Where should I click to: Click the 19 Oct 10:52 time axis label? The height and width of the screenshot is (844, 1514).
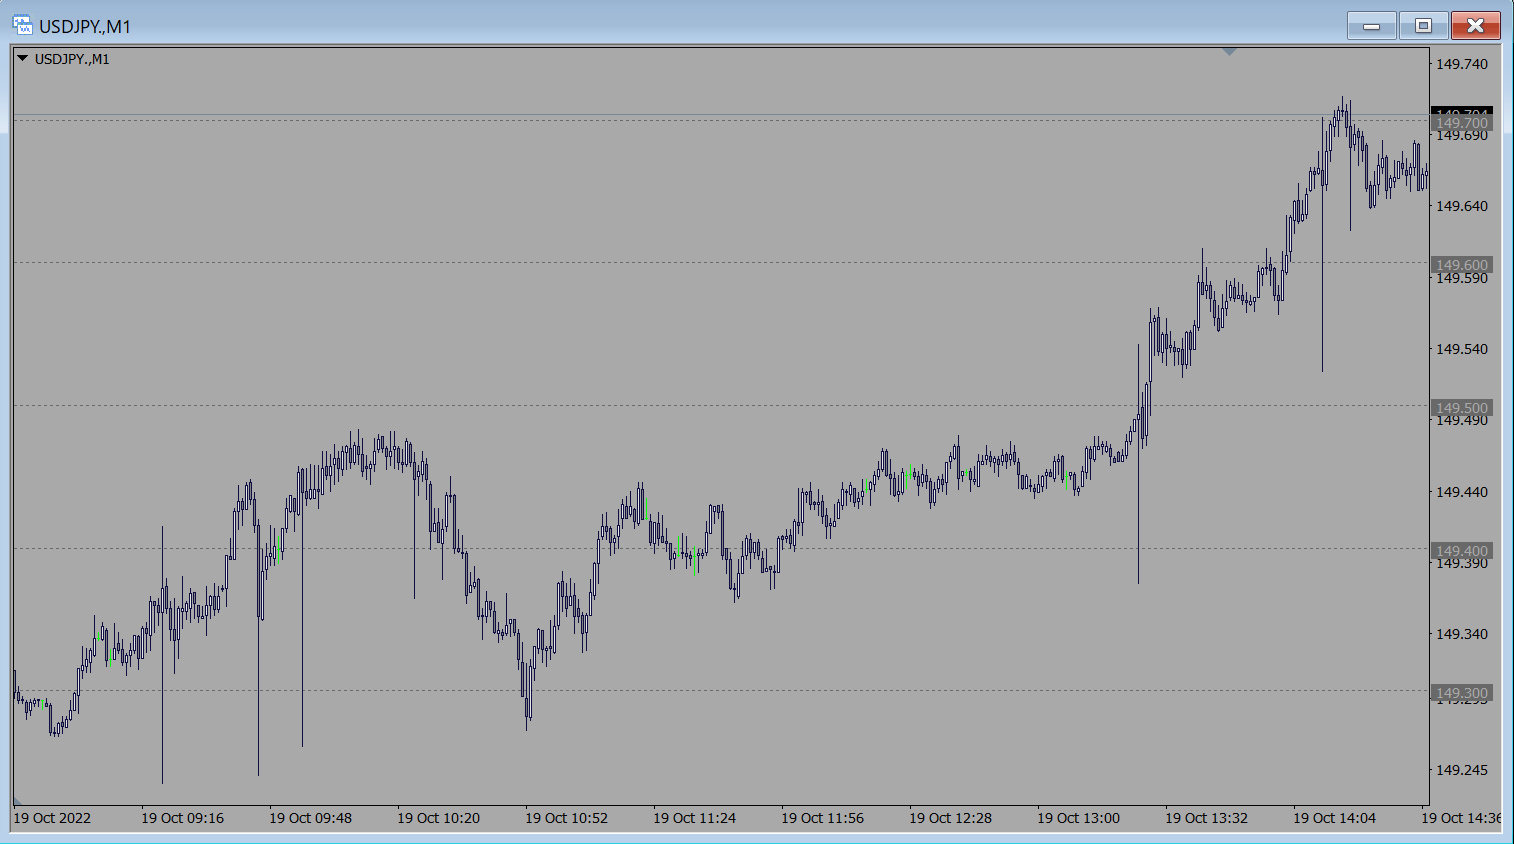566,818
